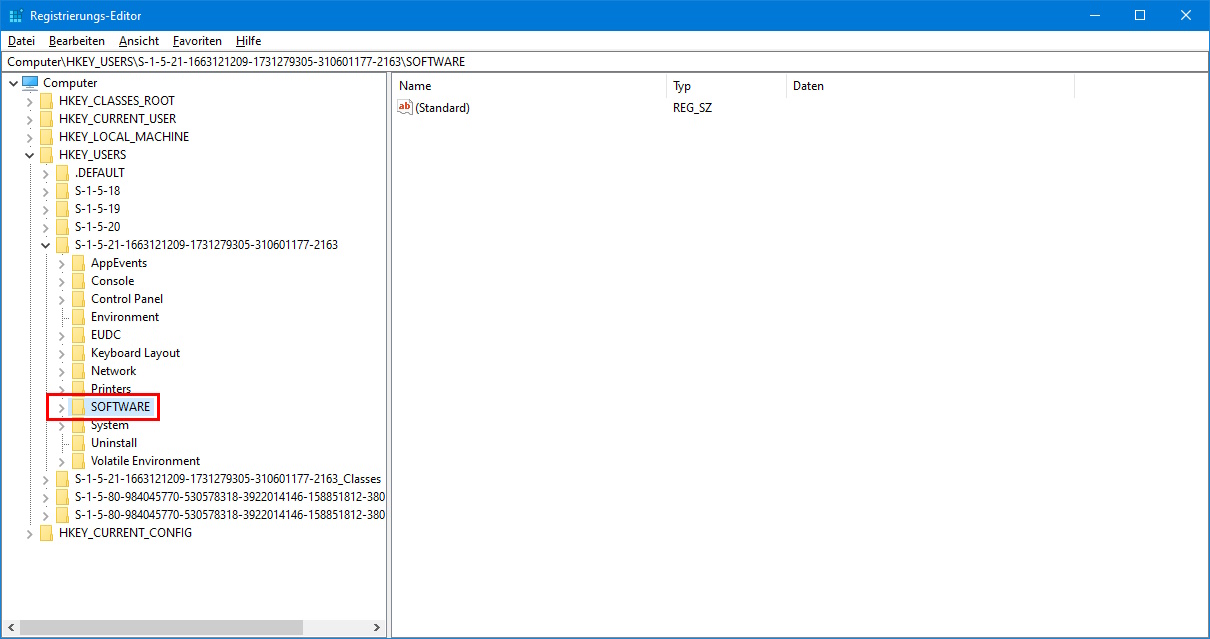Collapse the HKEY_USERS branch
The image size is (1210, 639).
(30, 155)
